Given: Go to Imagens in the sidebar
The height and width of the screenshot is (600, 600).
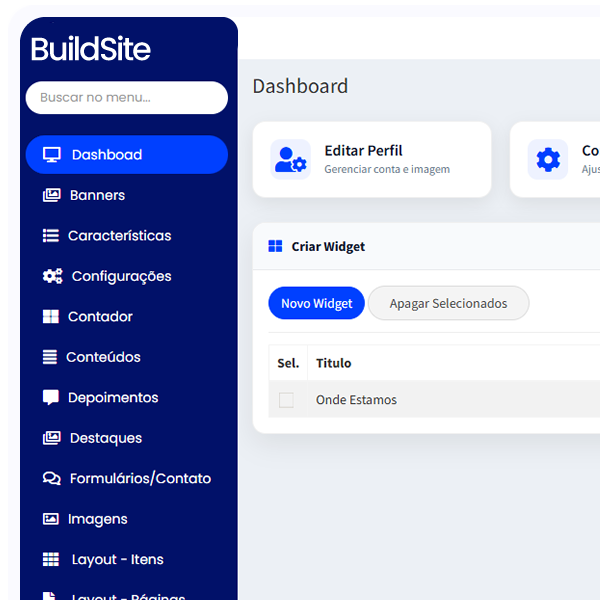Looking at the screenshot, I should (x=97, y=519).
